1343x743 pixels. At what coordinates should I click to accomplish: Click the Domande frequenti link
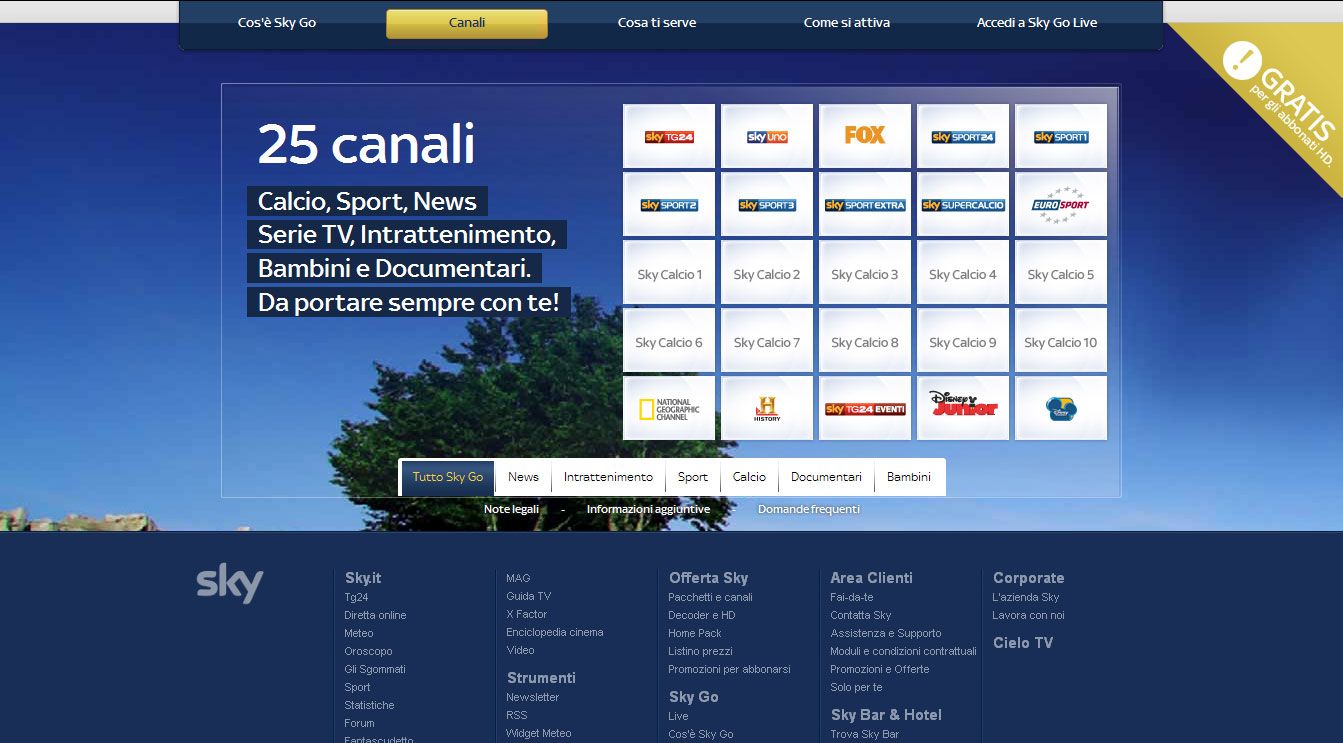tap(808, 509)
